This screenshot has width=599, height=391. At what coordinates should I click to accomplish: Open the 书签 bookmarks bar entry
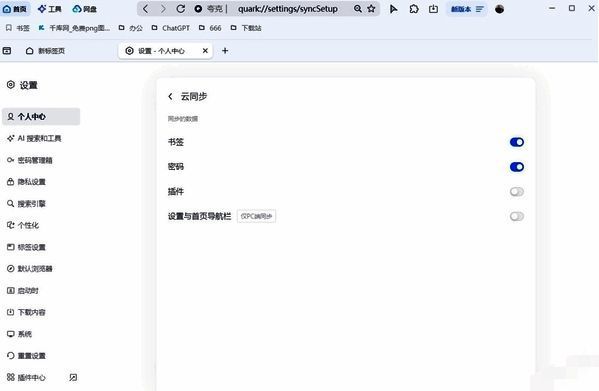pos(18,28)
